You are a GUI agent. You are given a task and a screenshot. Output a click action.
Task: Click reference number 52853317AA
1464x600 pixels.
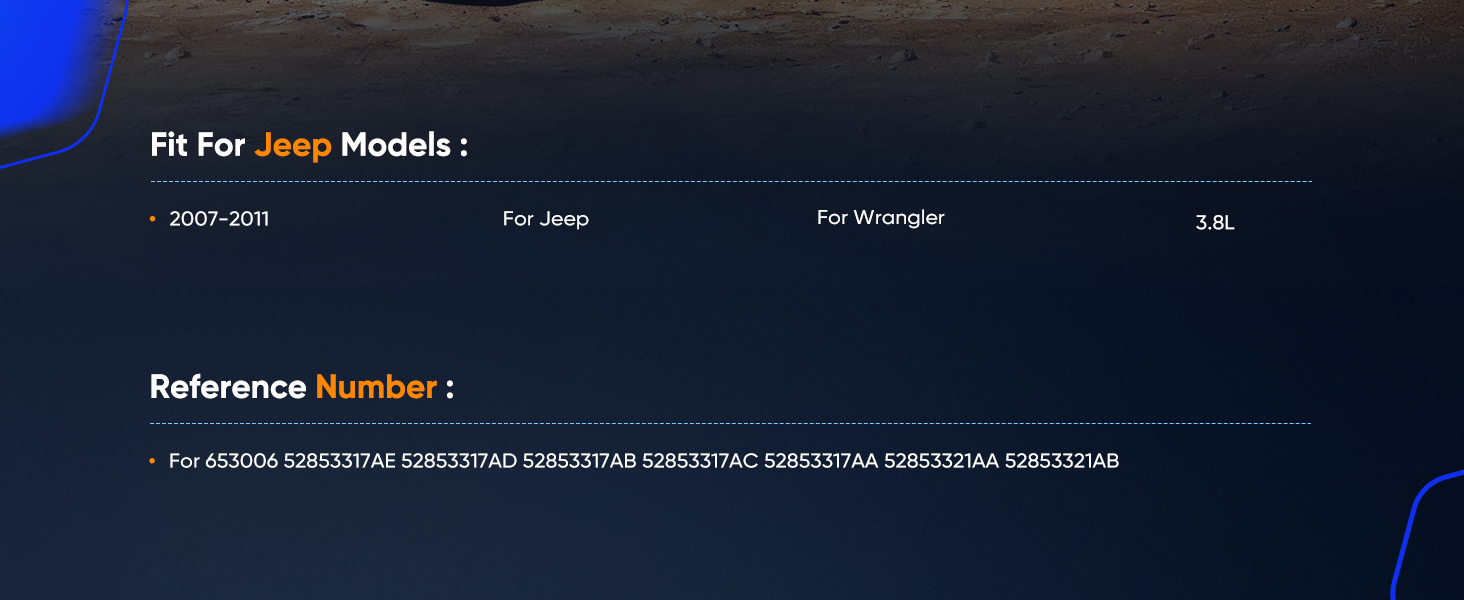point(821,461)
